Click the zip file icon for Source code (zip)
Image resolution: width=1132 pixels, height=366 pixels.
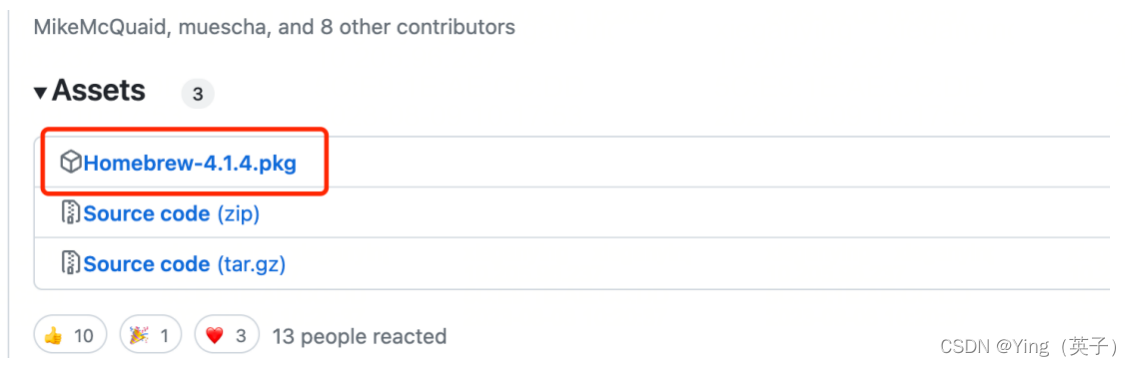[x=71, y=214]
